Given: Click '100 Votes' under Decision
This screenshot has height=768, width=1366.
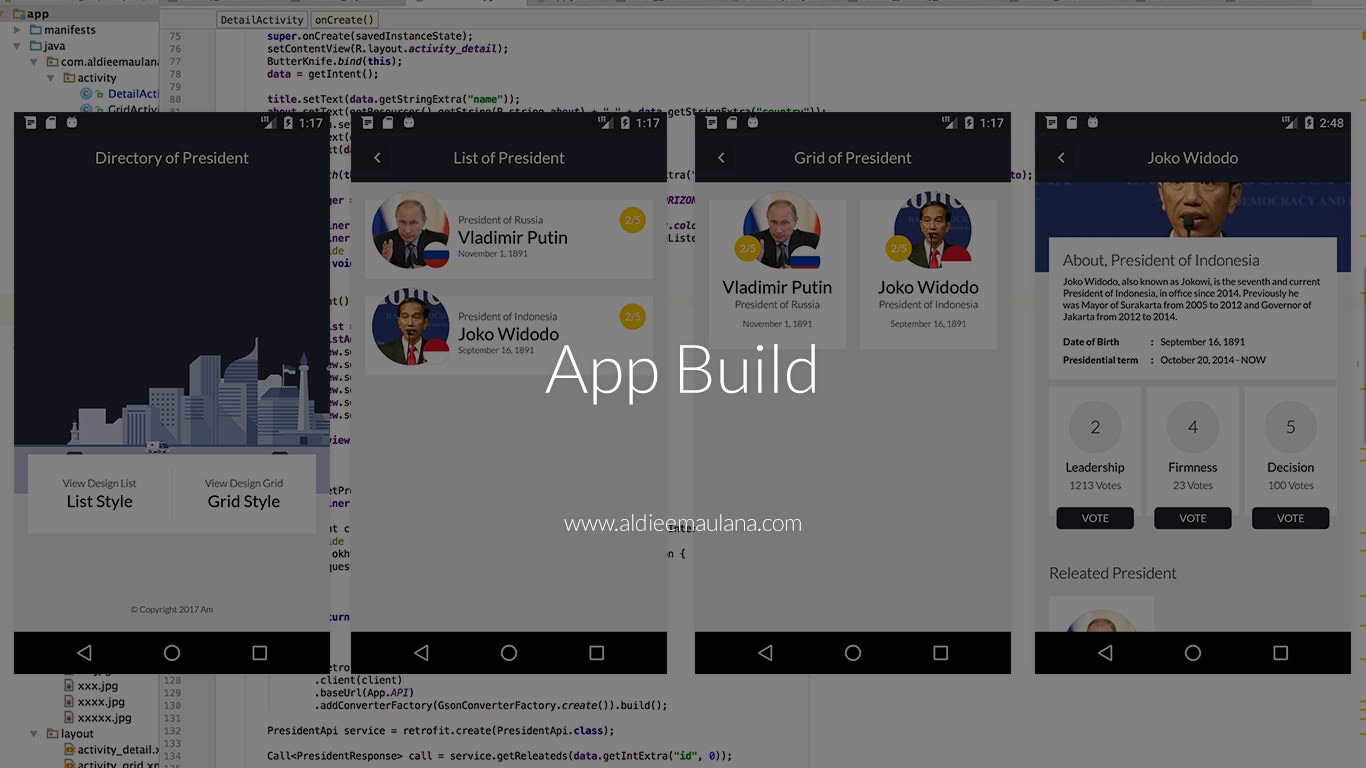Looking at the screenshot, I should [x=1291, y=486].
